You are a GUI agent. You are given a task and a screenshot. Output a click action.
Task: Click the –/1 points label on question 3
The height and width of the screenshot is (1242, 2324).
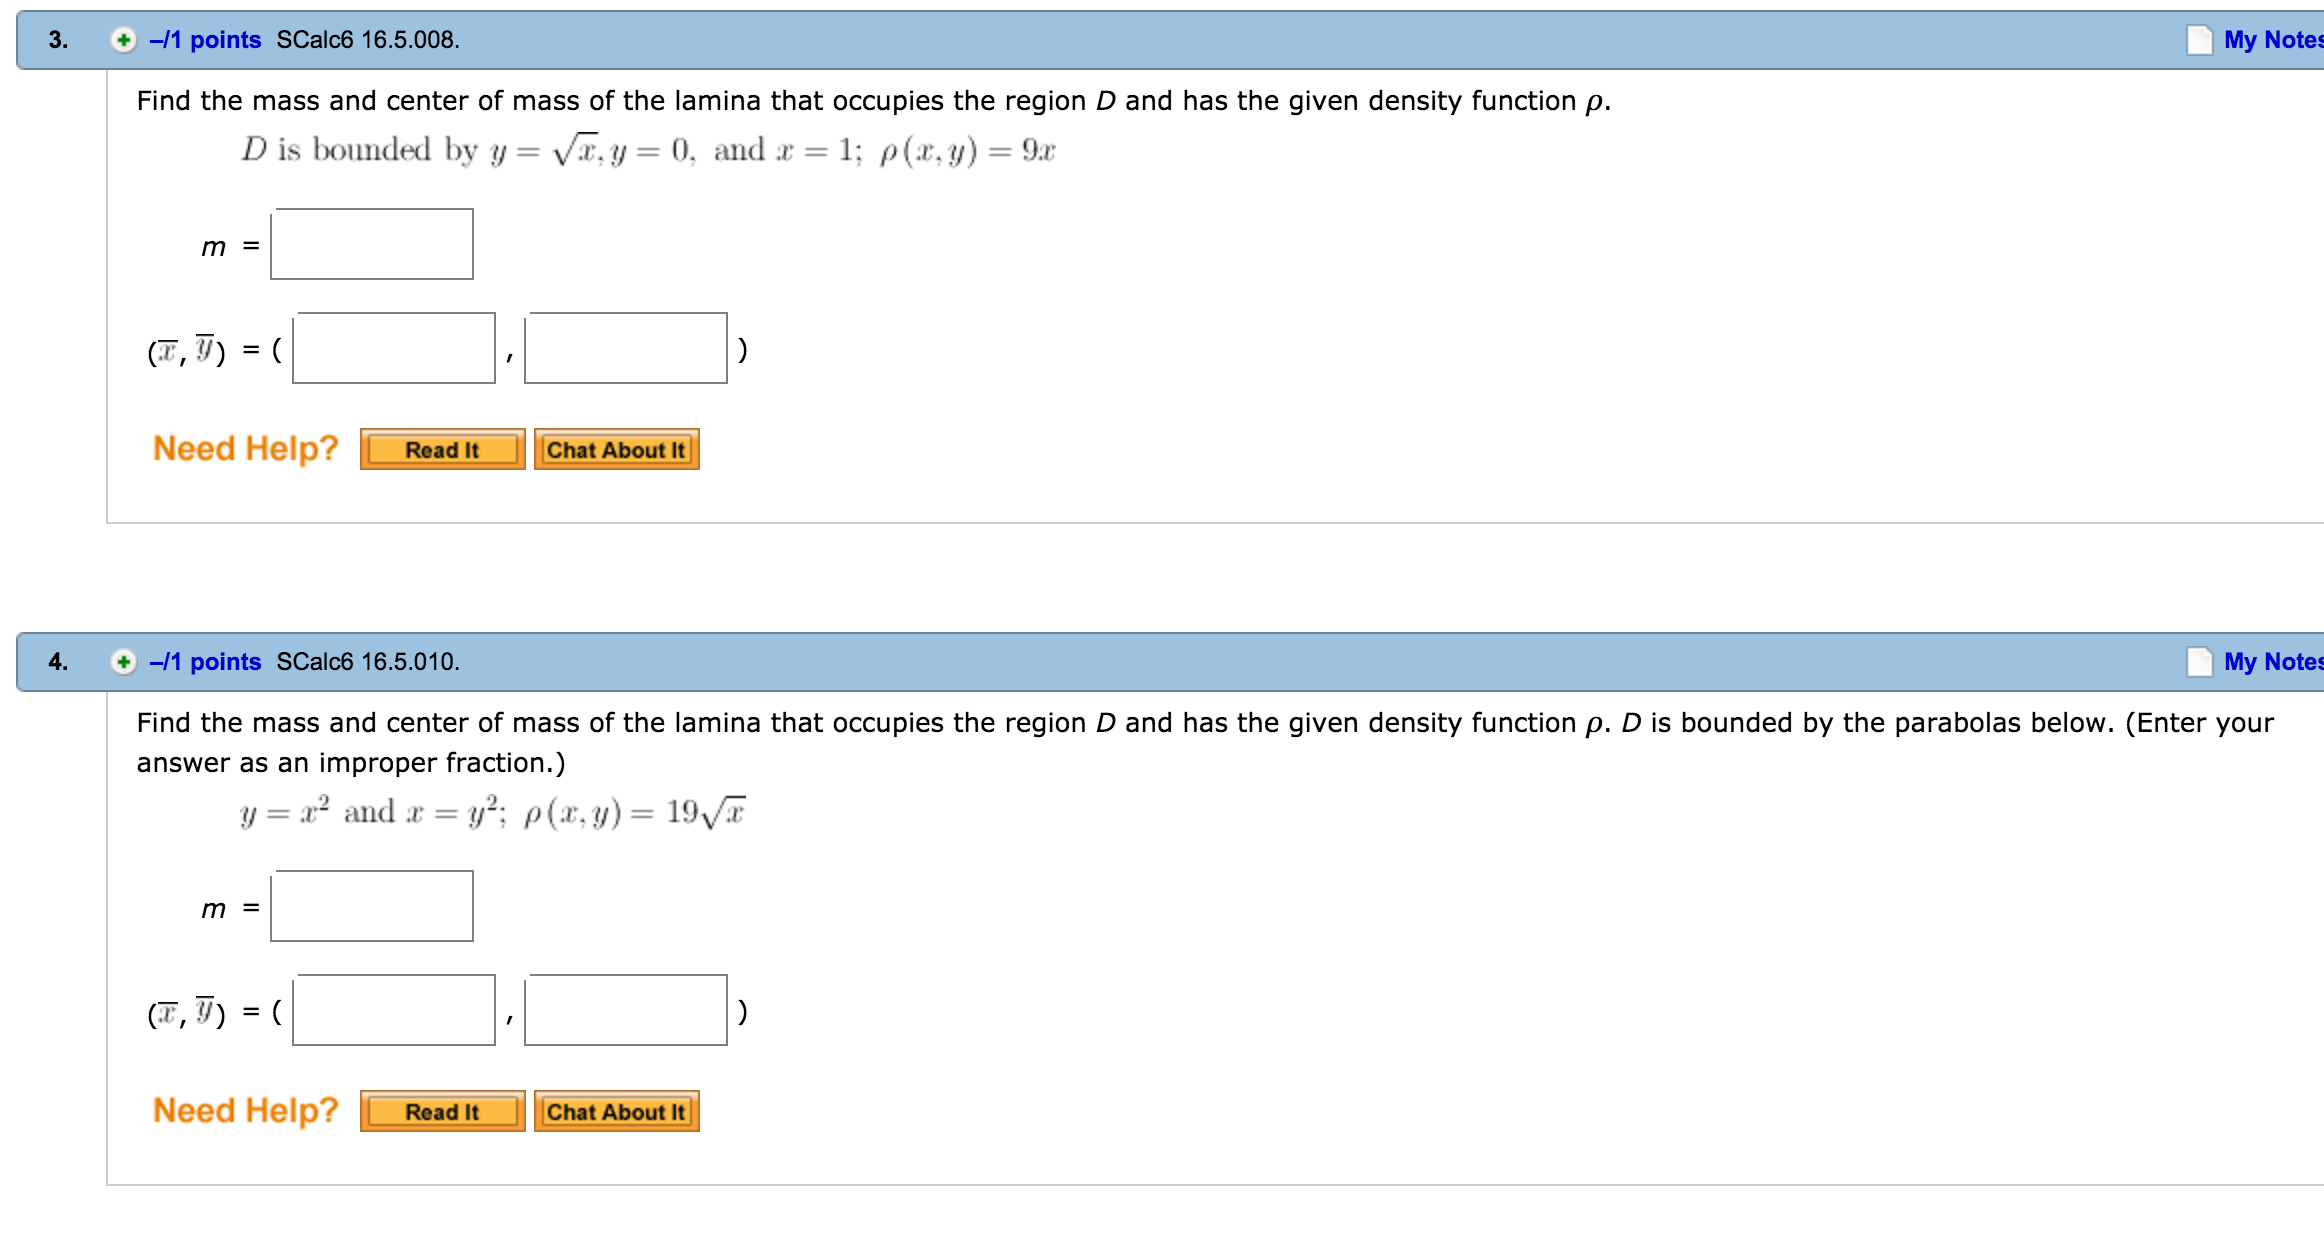click(207, 40)
